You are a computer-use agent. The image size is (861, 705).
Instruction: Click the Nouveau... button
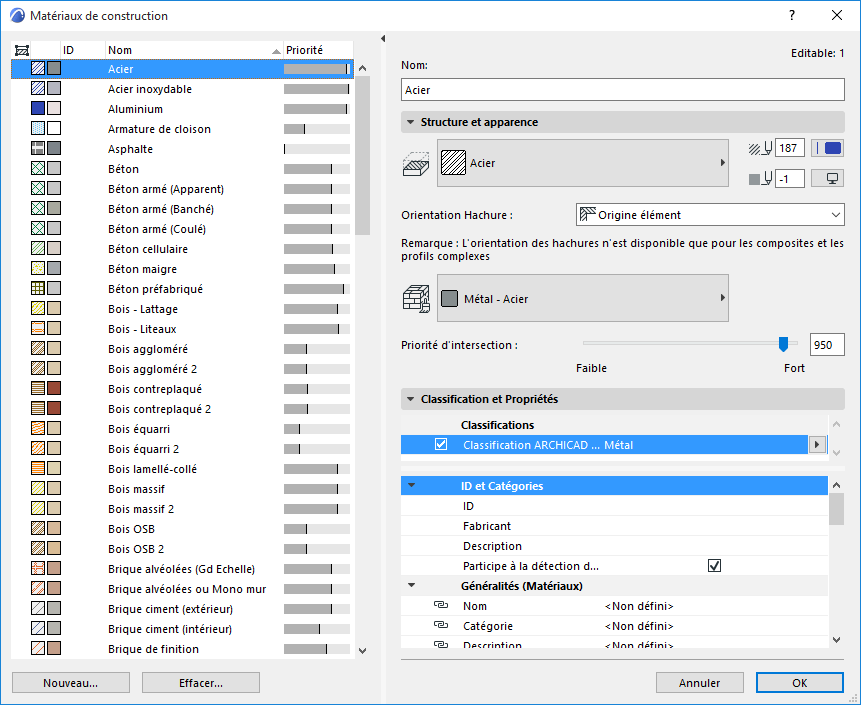[x=71, y=683]
